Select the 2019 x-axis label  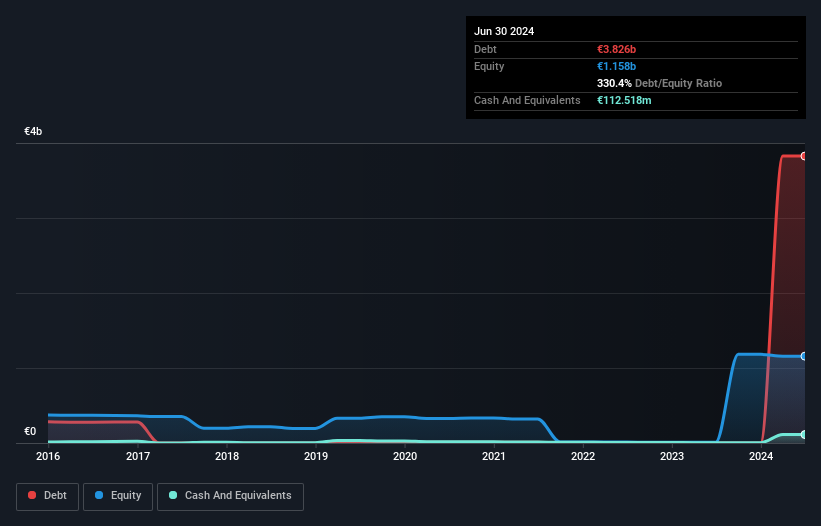[x=316, y=456]
